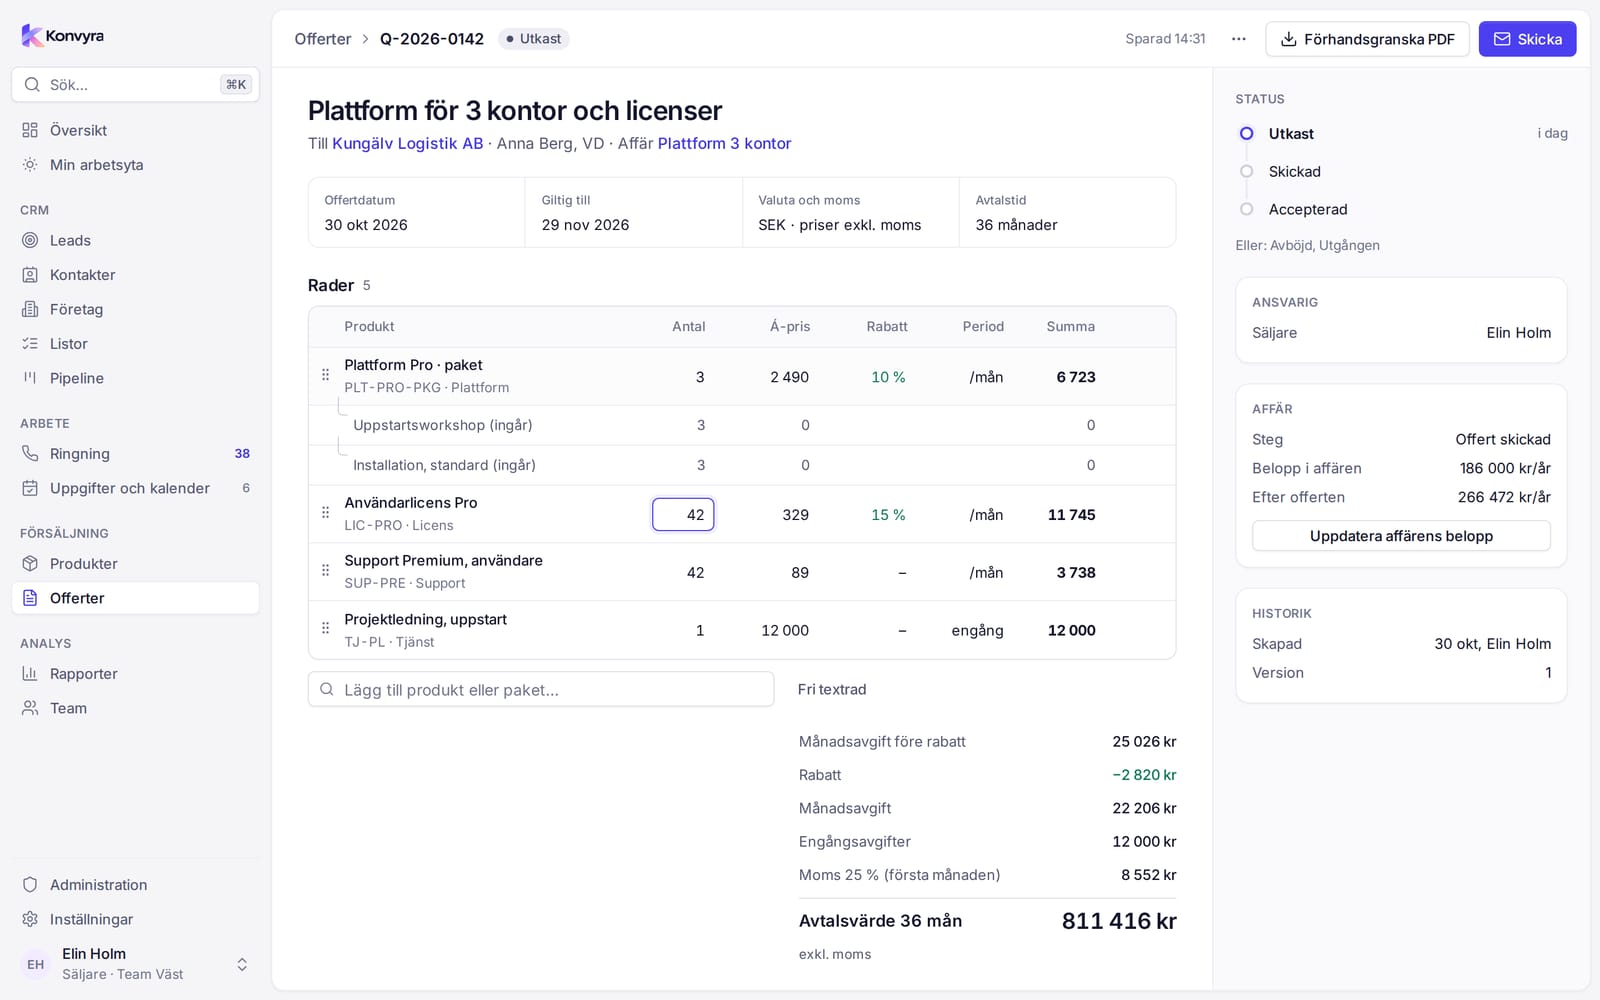The width and height of the screenshot is (1600, 1000).
Task: Open Kontakter in sidebar
Action: [135, 275]
